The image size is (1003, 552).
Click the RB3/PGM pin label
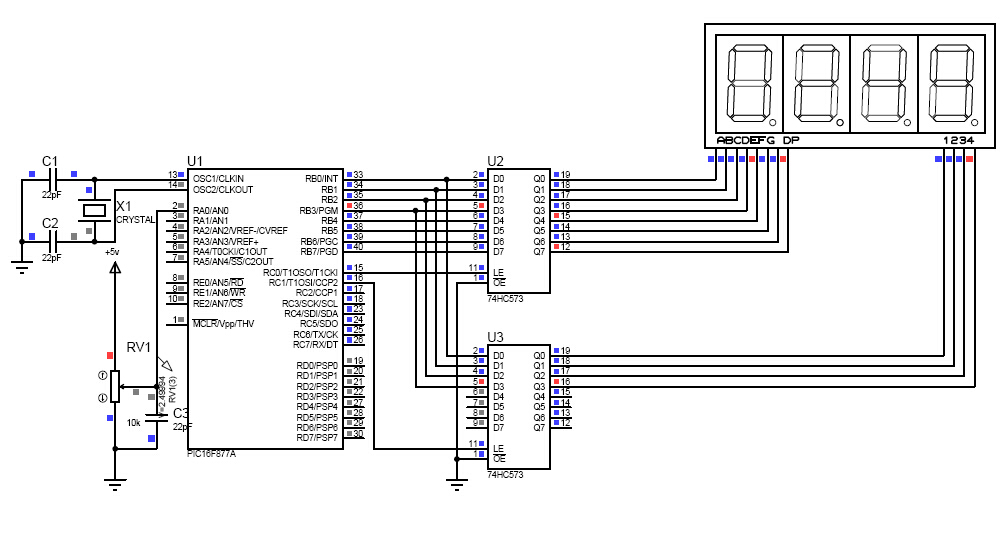[319, 210]
